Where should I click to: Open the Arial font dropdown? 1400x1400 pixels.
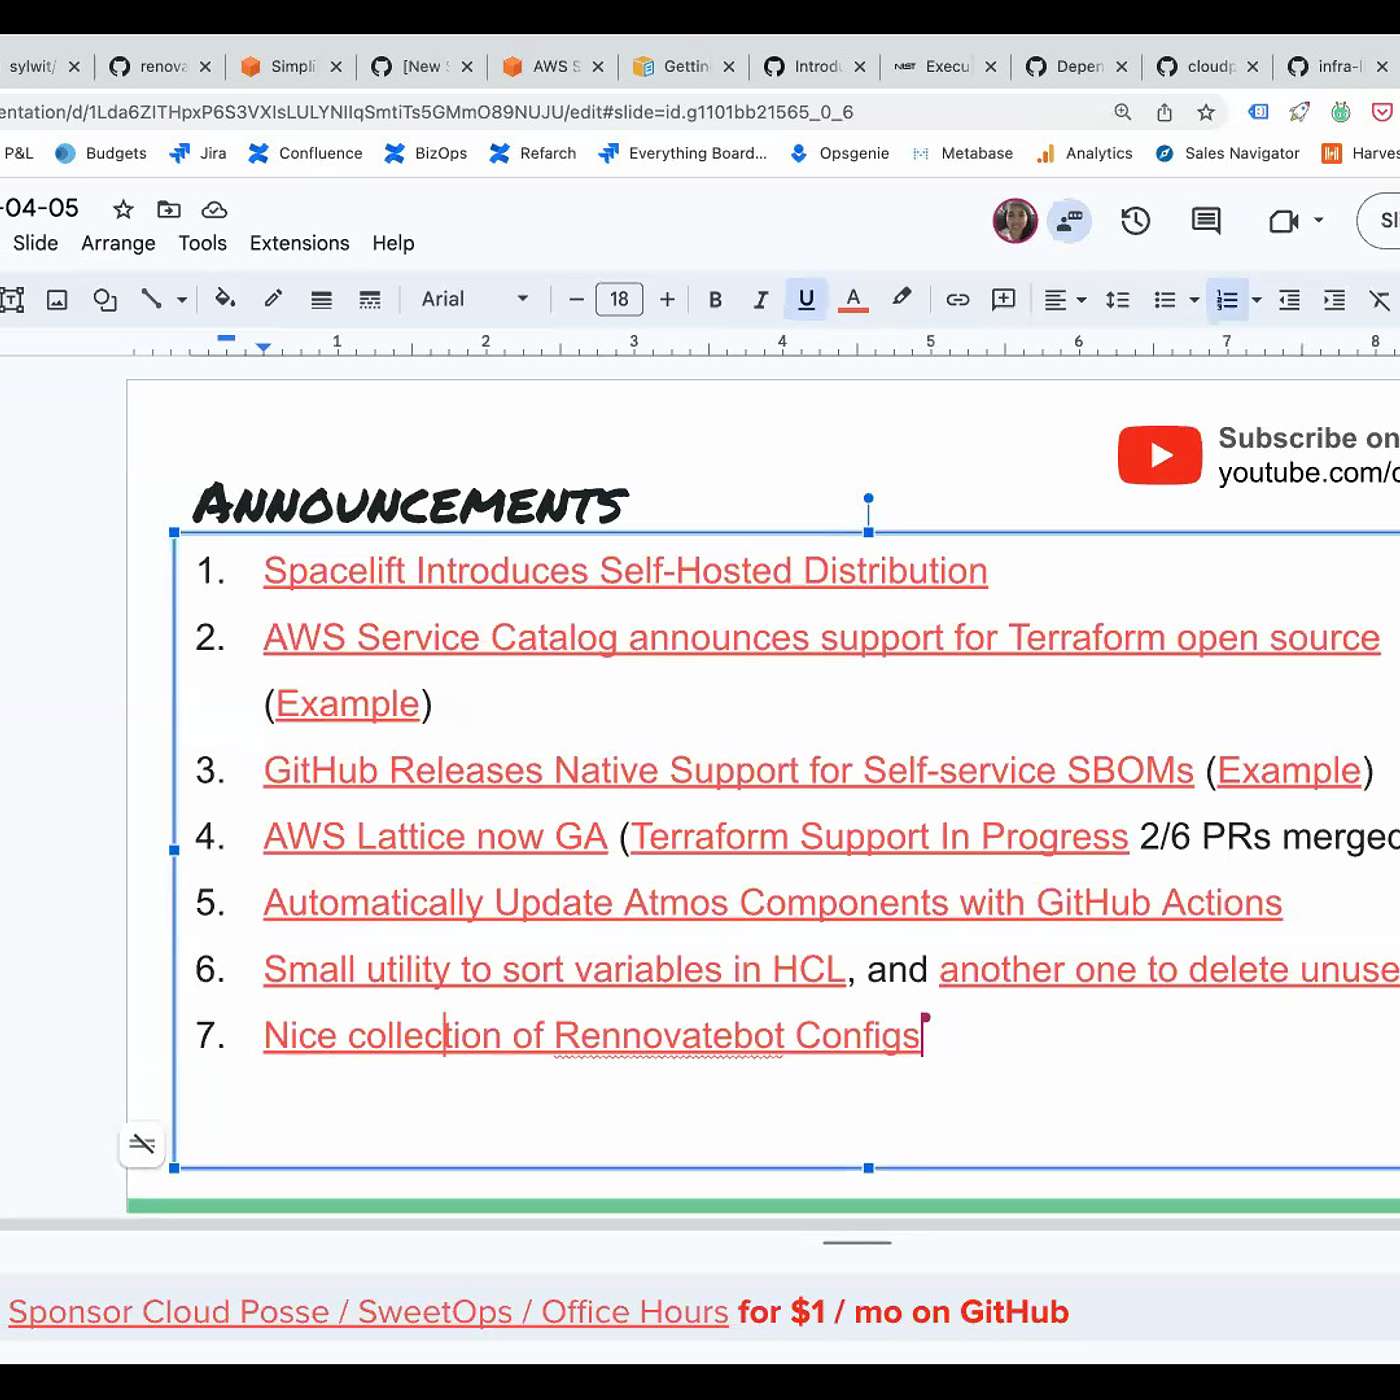coord(474,299)
